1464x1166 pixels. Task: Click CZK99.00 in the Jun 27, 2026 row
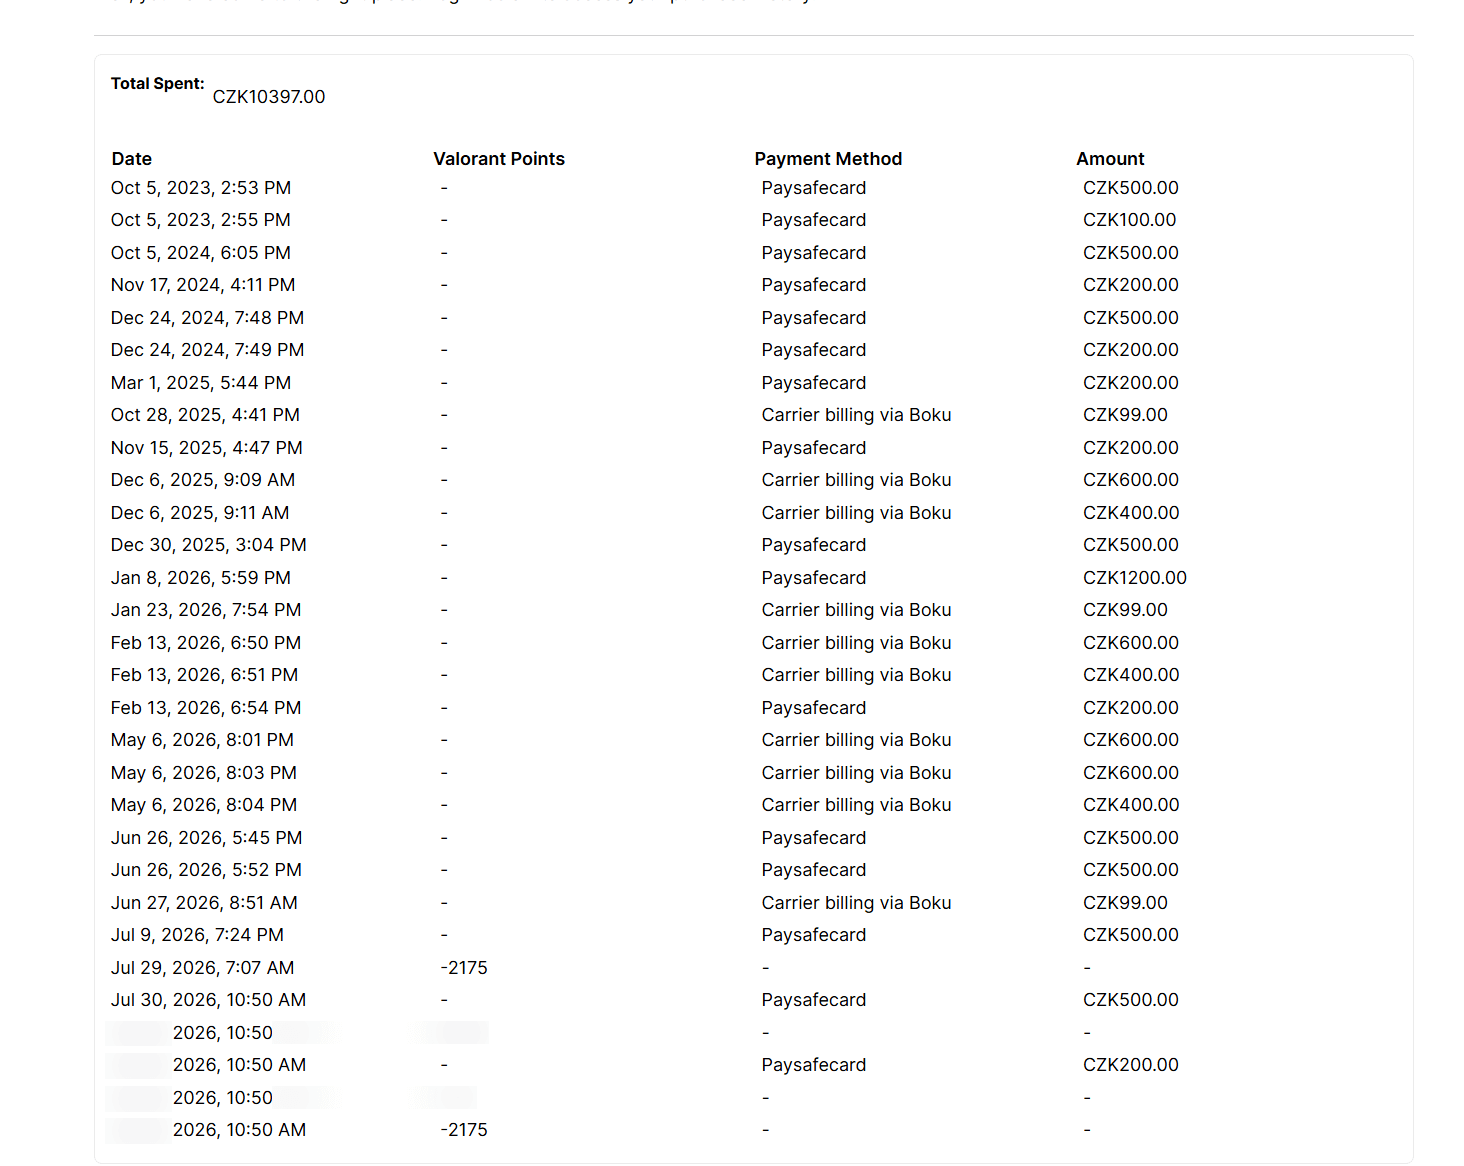[x=1125, y=903]
